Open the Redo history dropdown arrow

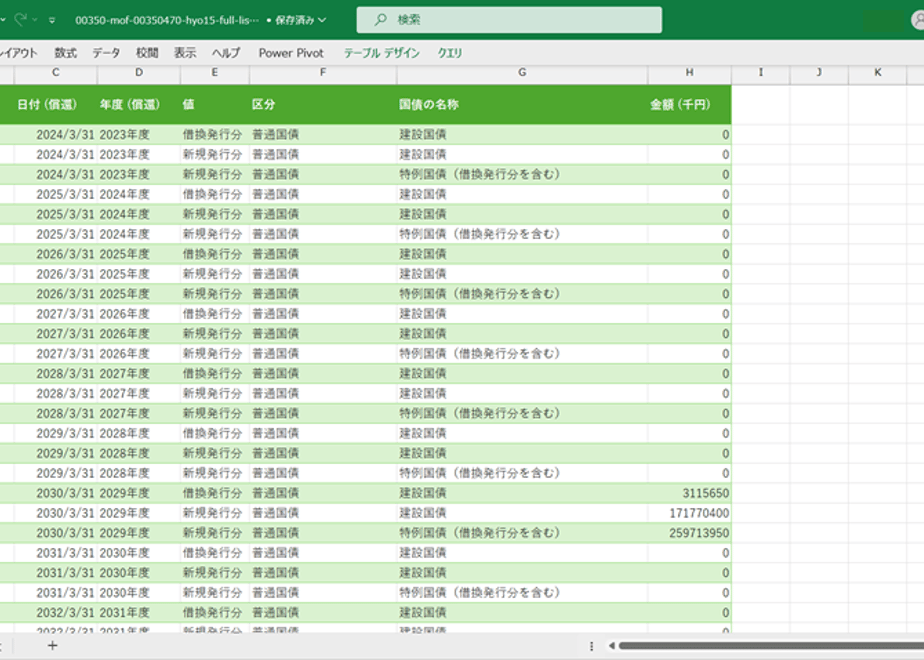tap(35, 20)
